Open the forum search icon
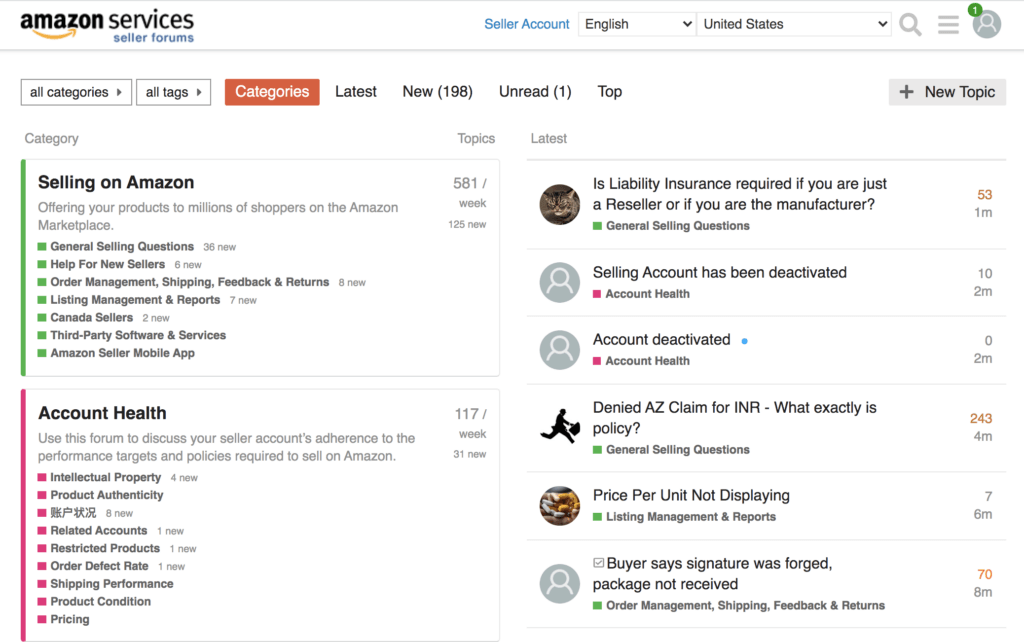Viewport: 1024px width, 642px height. coord(910,25)
